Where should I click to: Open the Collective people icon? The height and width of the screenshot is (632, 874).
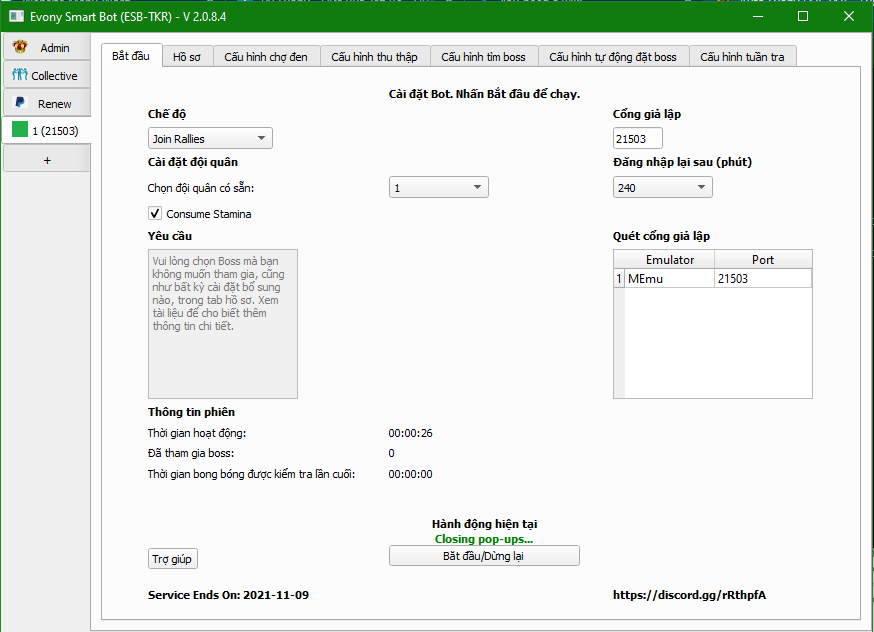20,75
